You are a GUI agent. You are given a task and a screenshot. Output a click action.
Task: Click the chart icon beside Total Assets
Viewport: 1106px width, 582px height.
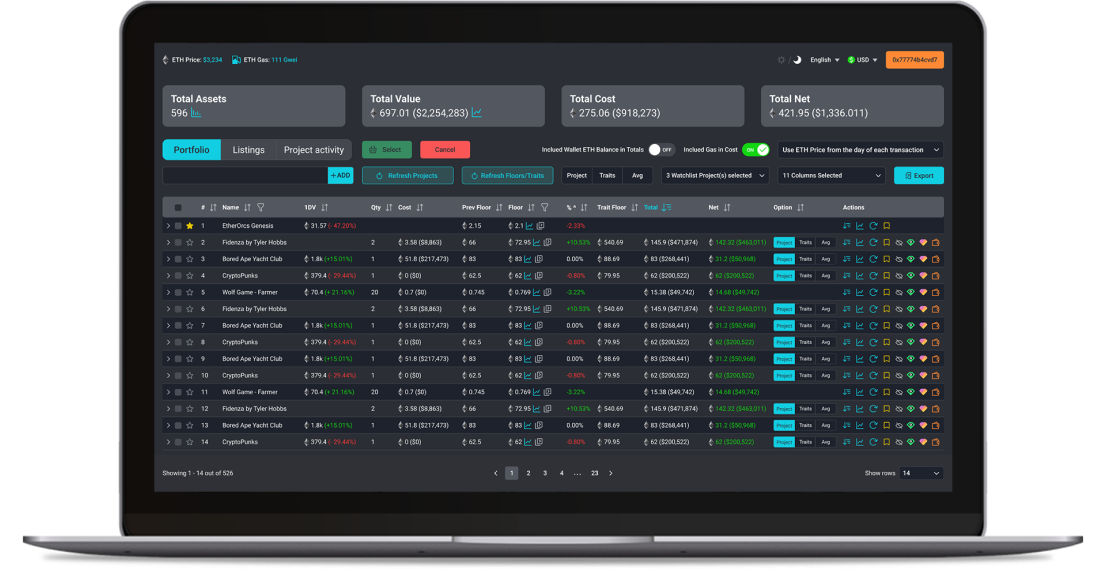(x=196, y=114)
